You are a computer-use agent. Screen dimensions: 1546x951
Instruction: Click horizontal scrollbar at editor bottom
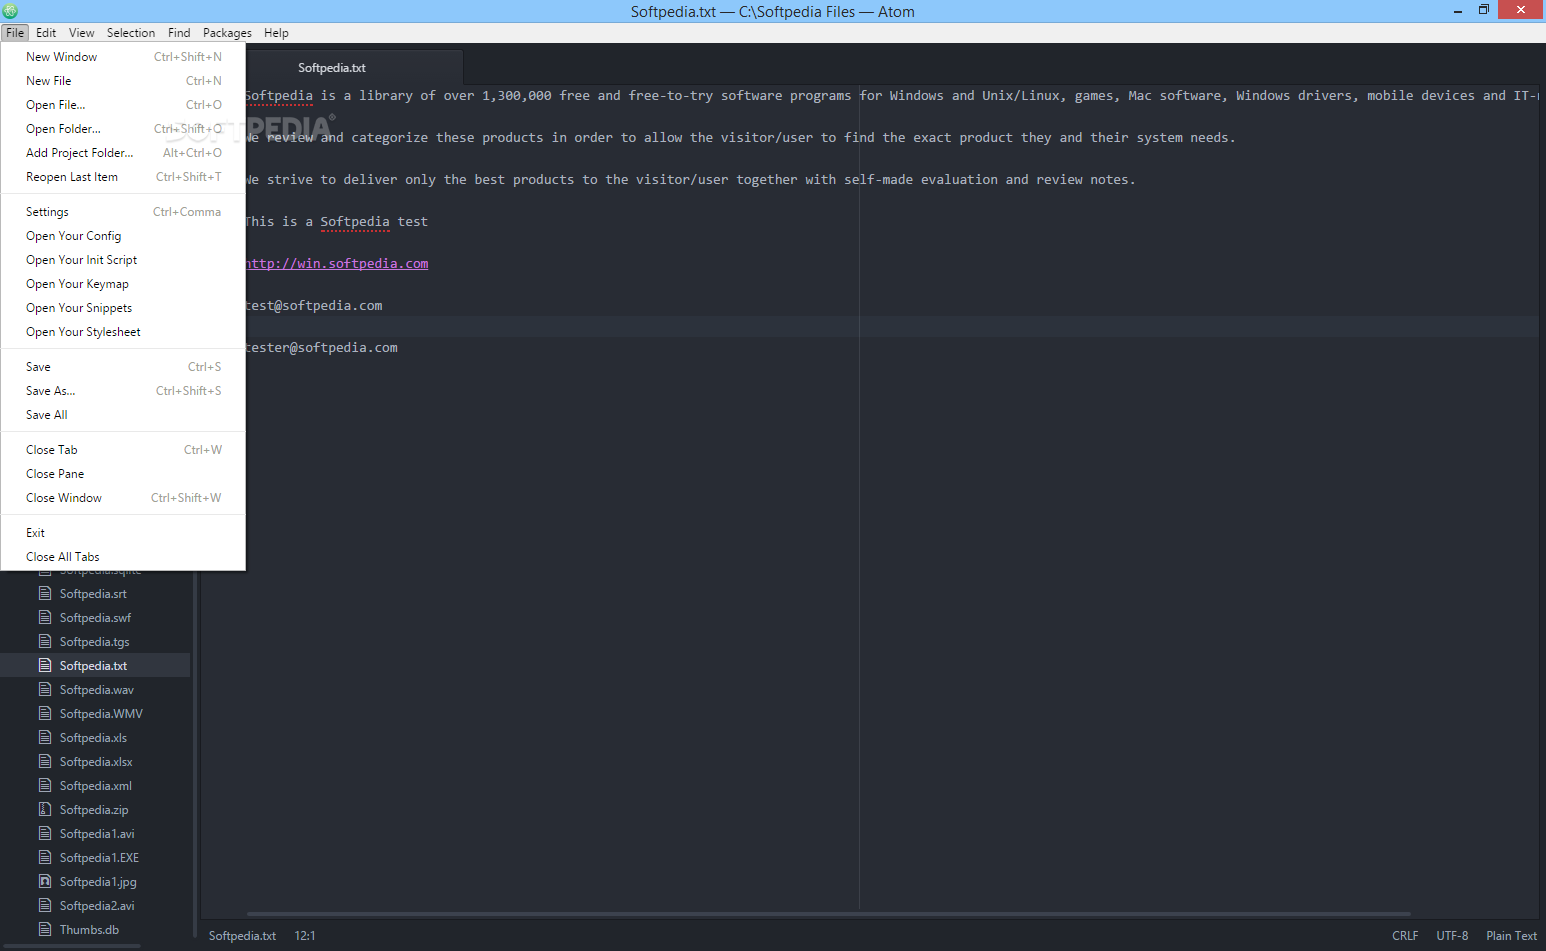point(828,914)
